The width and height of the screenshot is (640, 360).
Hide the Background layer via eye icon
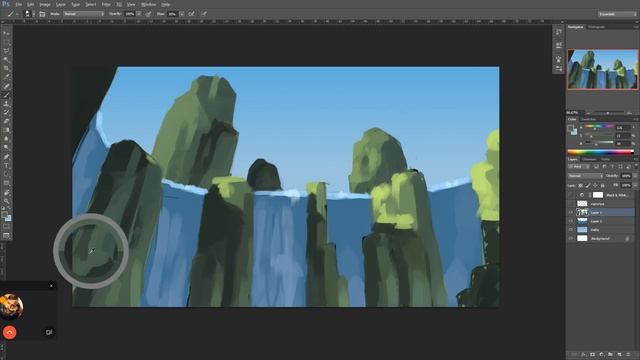coord(570,238)
